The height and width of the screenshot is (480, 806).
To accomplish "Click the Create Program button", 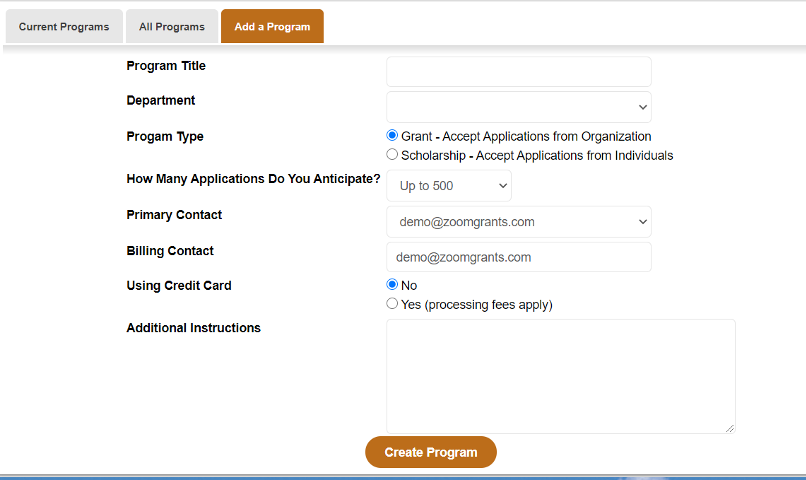I will [431, 452].
